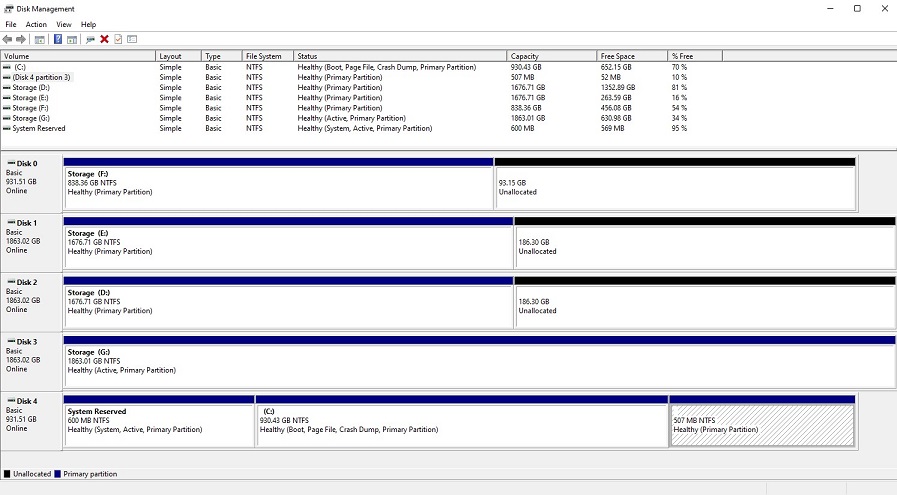Select the 93.15 GB unallocated space on Disk 0
The image size is (897, 495).
tap(675, 187)
